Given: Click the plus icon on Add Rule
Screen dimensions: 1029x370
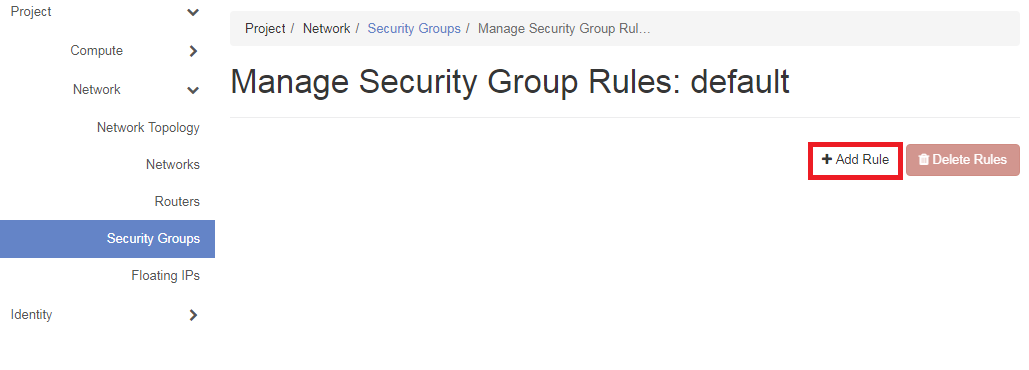Looking at the screenshot, I should click(827, 159).
